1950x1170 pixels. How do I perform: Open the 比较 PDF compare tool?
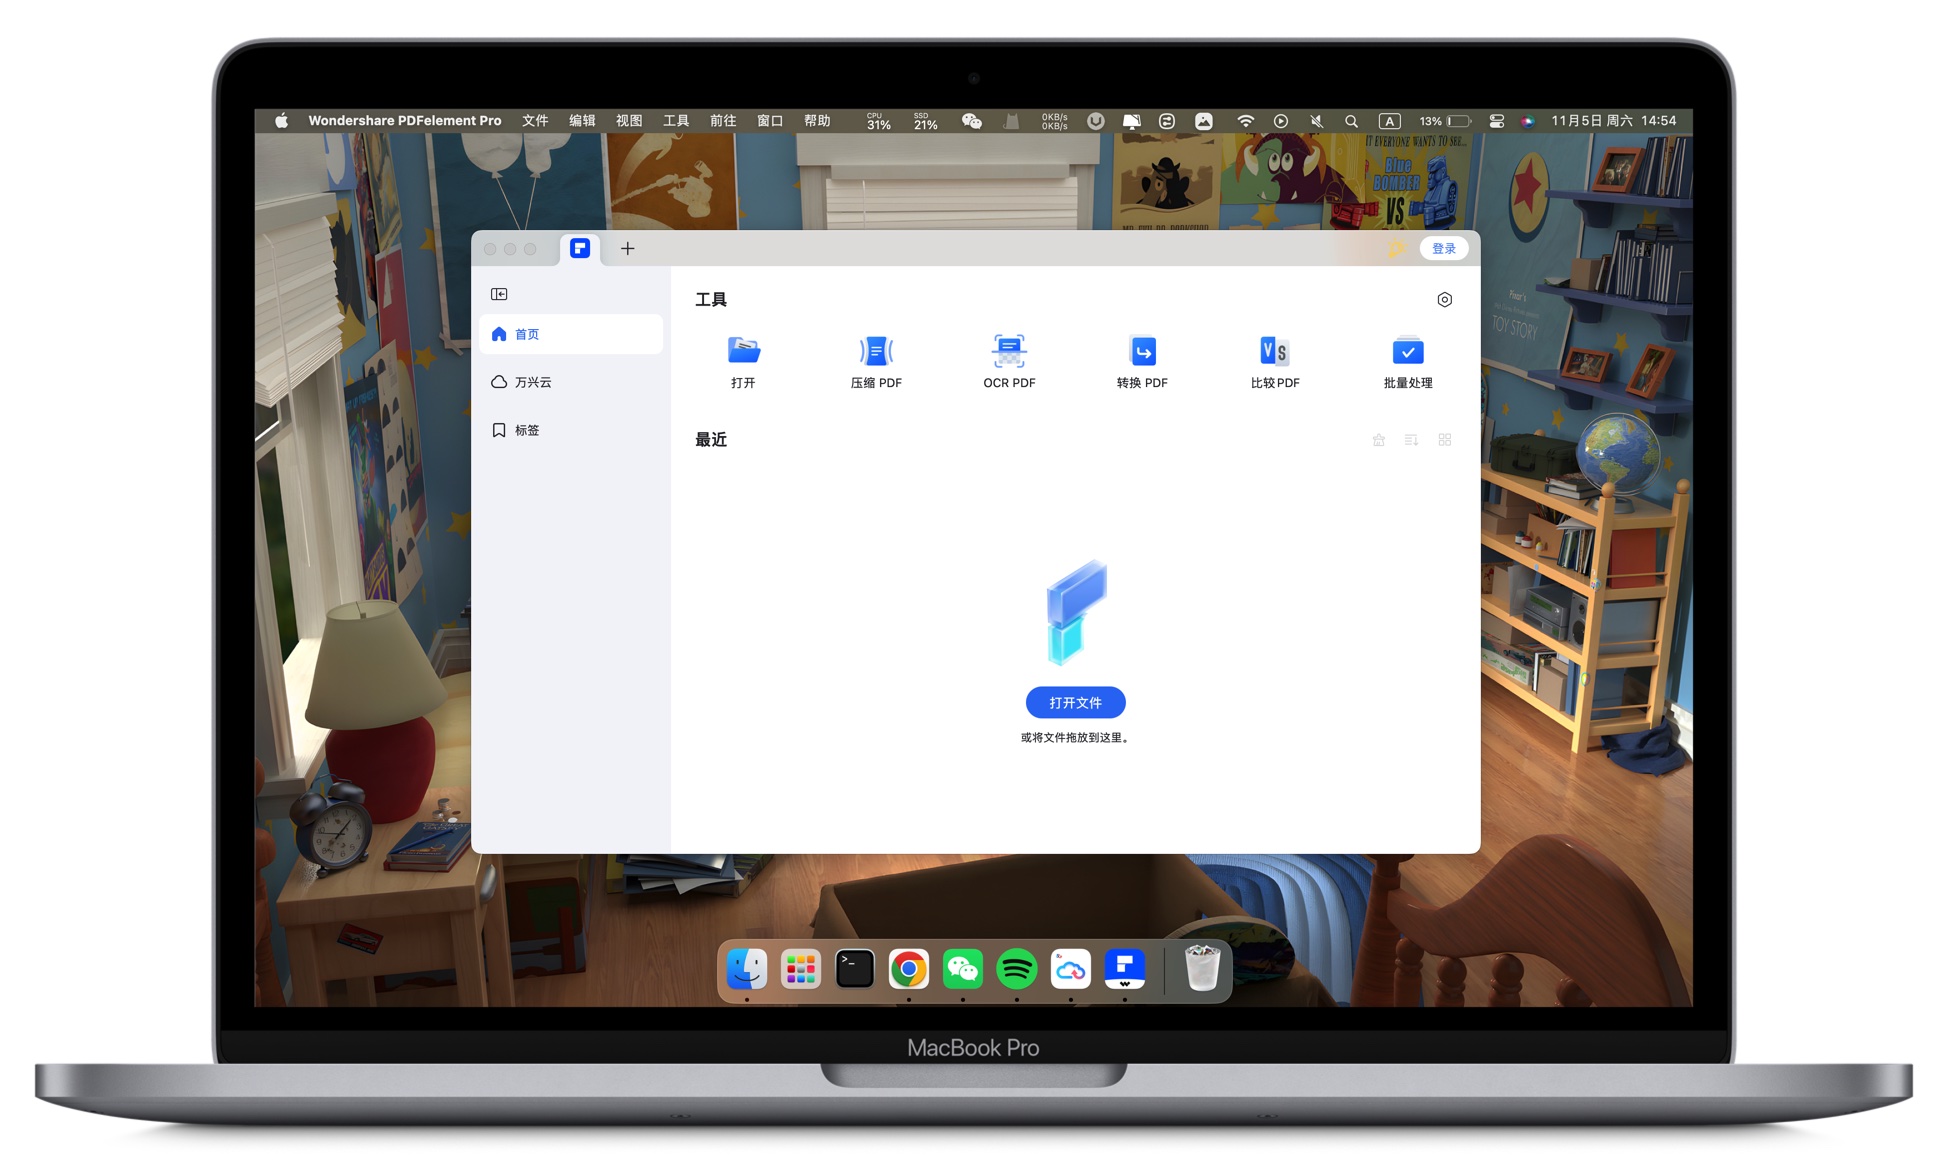(x=1275, y=361)
